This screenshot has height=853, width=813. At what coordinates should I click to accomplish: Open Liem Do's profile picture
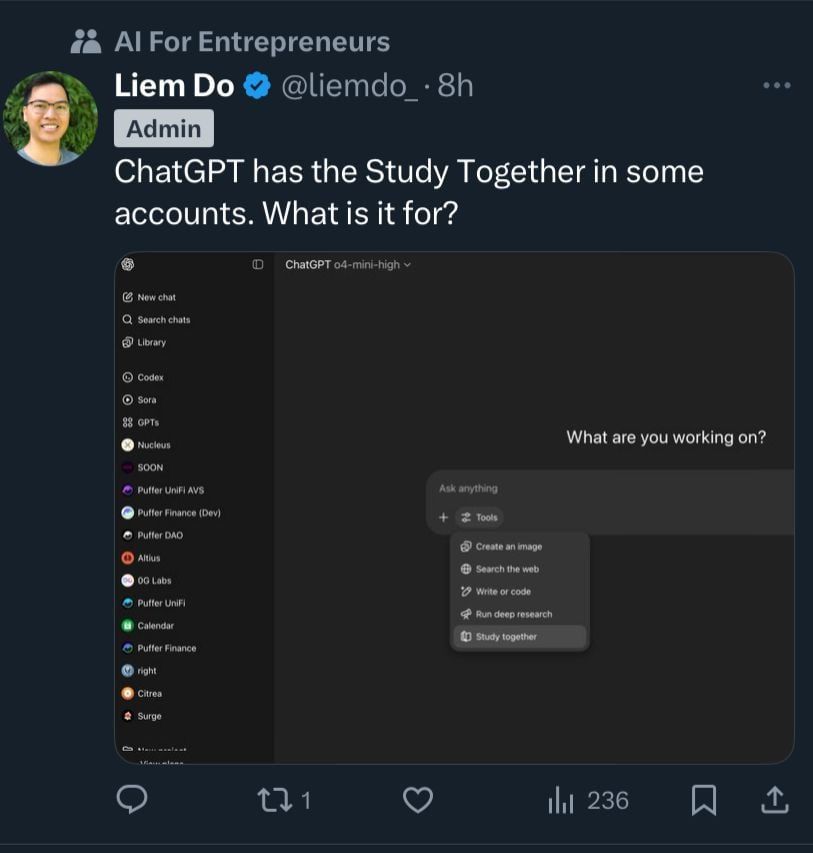click(50, 118)
